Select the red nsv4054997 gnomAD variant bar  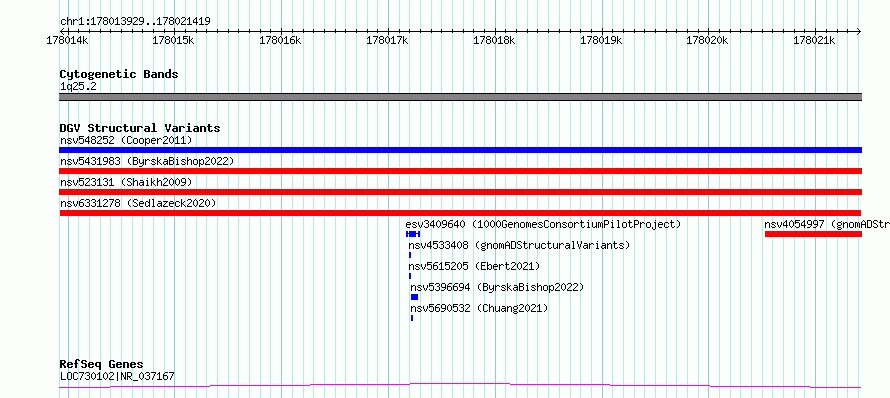(813, 234)
